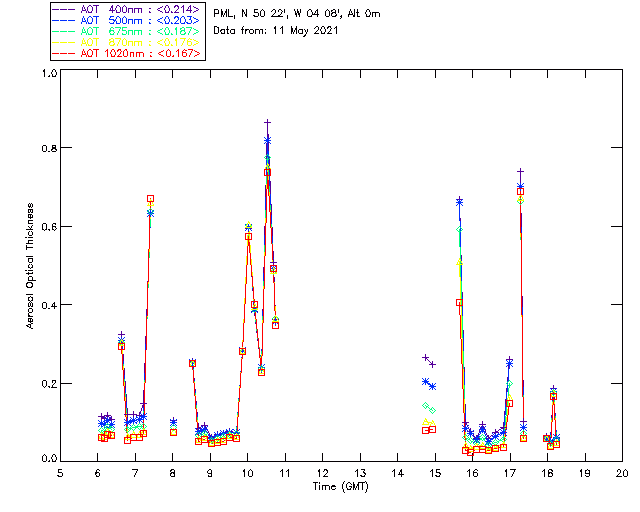Click the purple plus marker peak after 17 GMT
640x512 pixels.
pyautogui.click(x=521, y=171)
